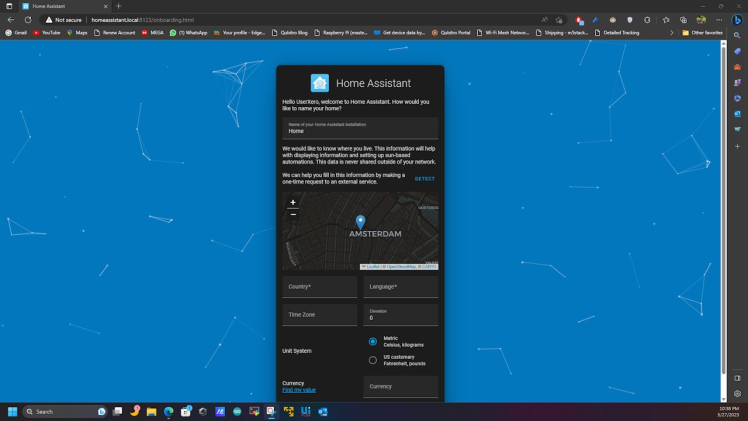Reload the onboarding page
Viewport: 748px width, 421px height.
[x=28, y=20]
